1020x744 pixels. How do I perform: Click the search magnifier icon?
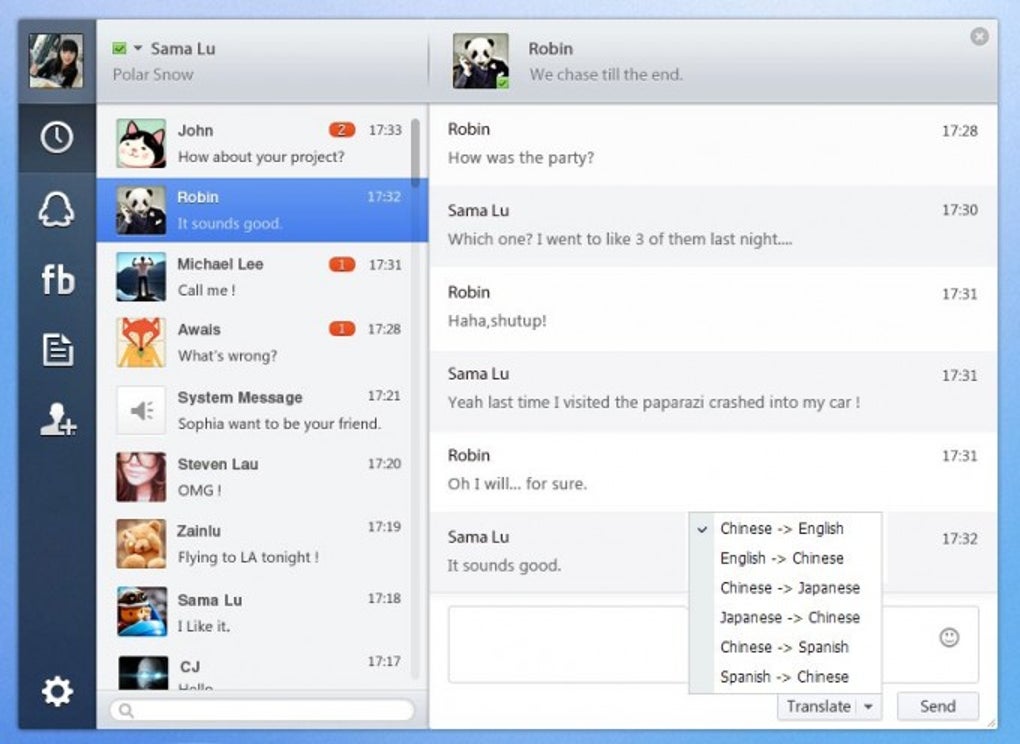tap(126, 710)
